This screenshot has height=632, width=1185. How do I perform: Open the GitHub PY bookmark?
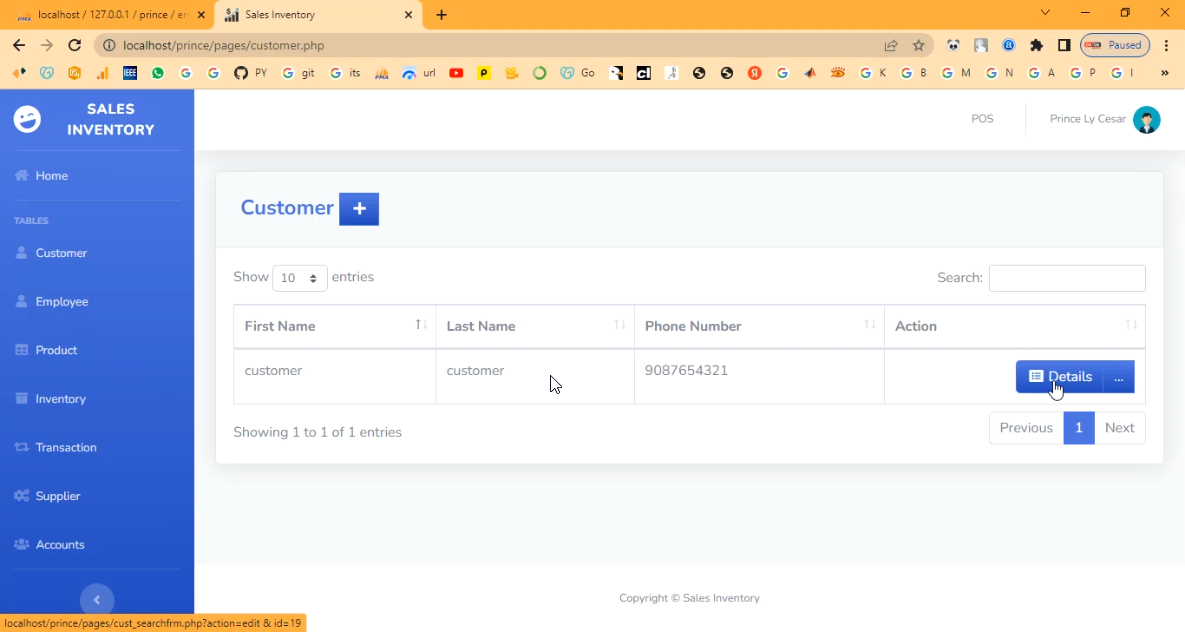[x=250, y=73]
